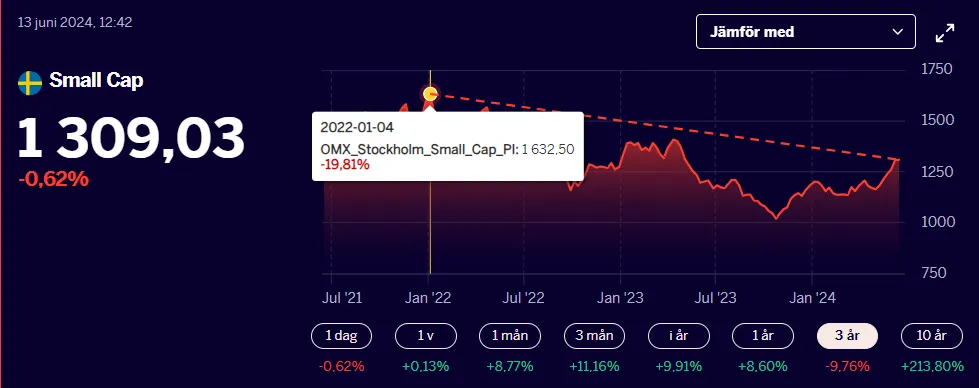This screenshot has width=979, height=388.
Task: Click the yellow marker on the chart peak
Action: [x=430, y=94]
